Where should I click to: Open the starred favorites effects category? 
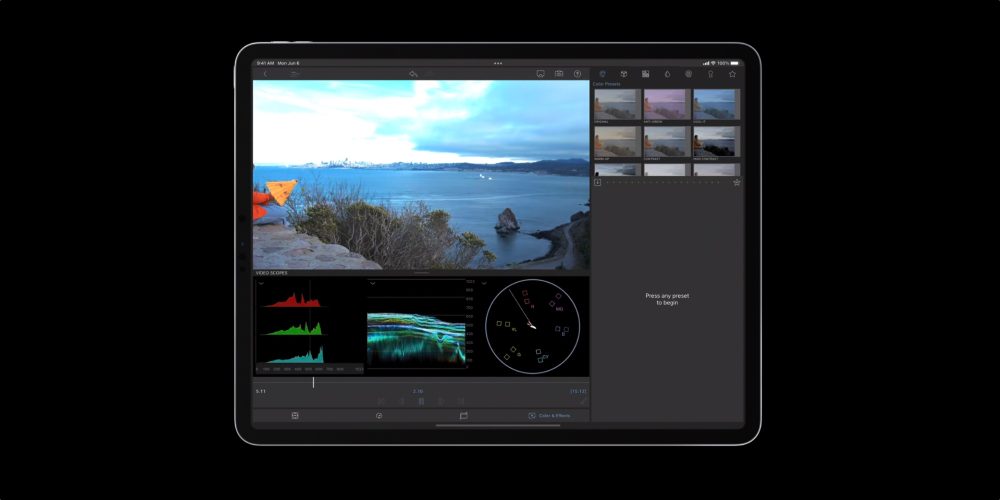point(732,74)
